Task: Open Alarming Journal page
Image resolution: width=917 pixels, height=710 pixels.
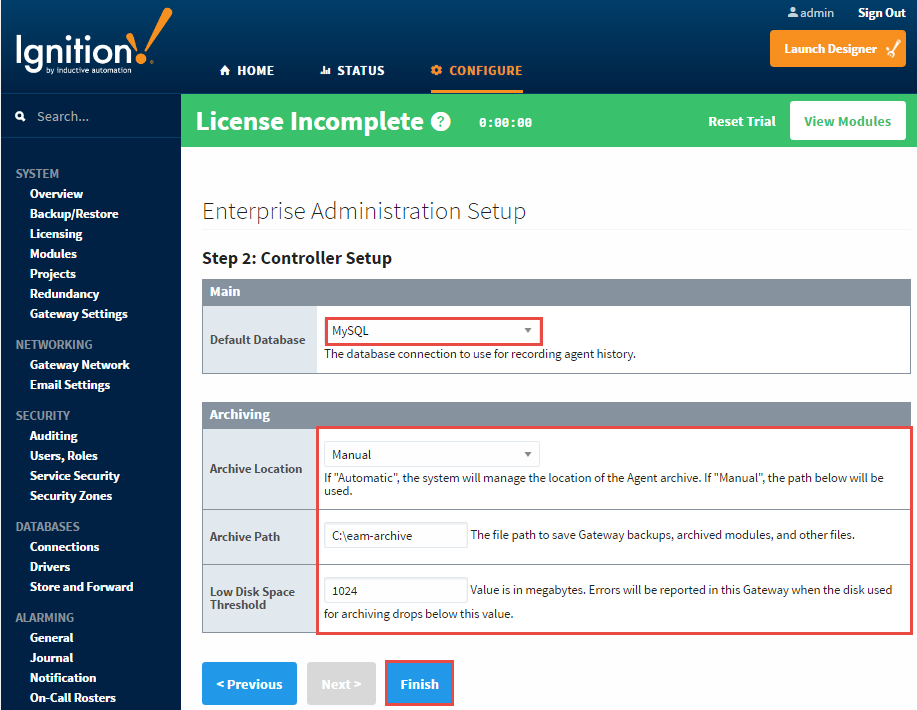Action: click(51, 658)
